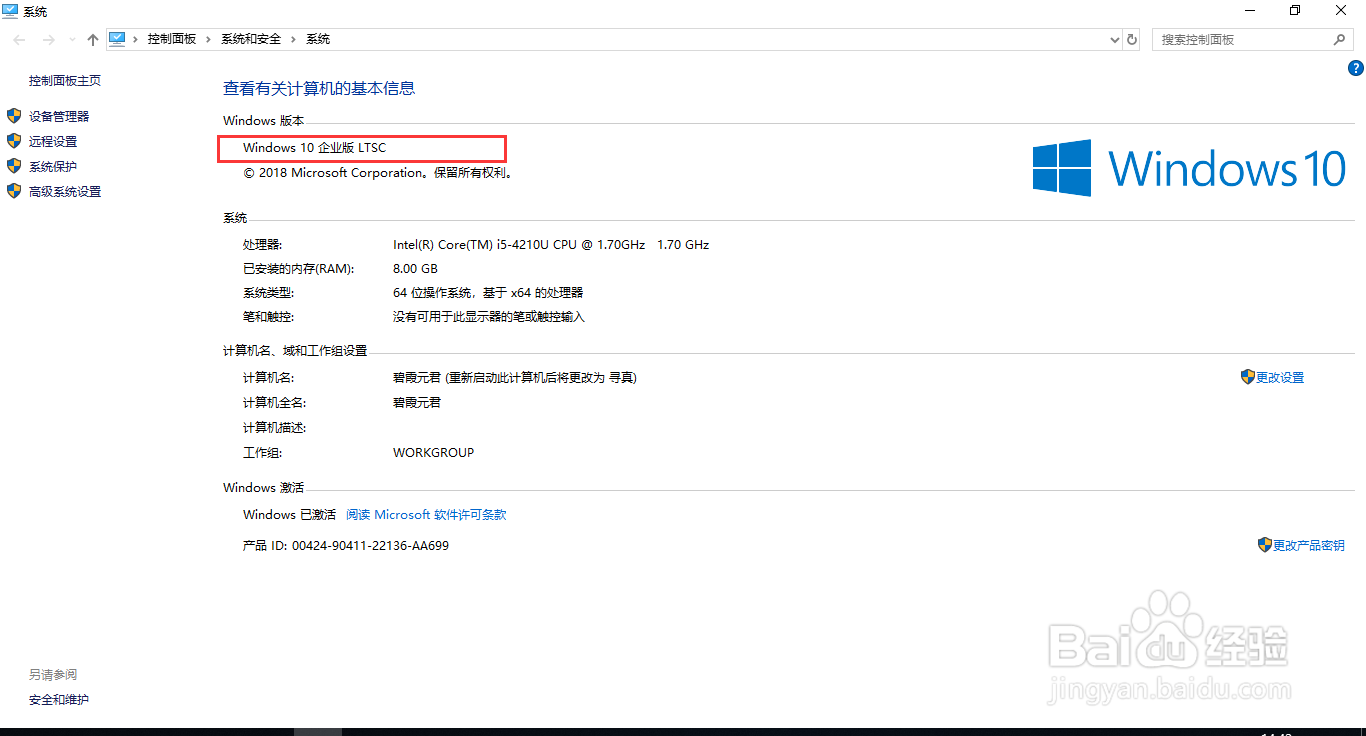Open 控制面板主页 link

click(65, 81)
